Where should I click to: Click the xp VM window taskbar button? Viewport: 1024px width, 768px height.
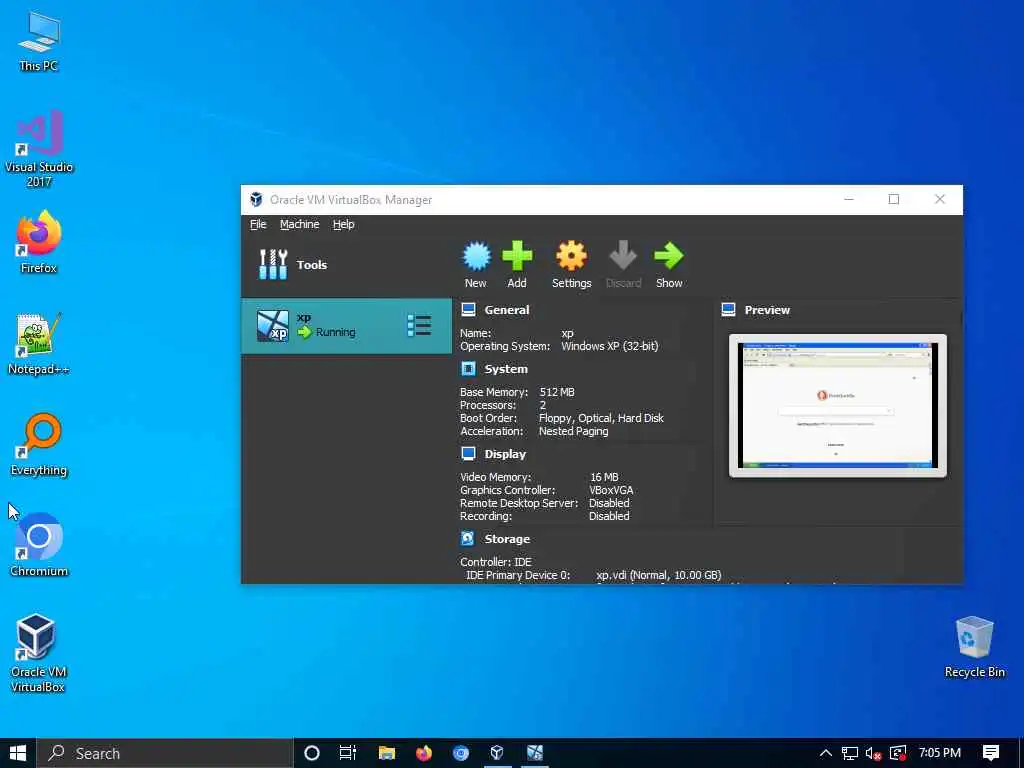click(535, 753)
